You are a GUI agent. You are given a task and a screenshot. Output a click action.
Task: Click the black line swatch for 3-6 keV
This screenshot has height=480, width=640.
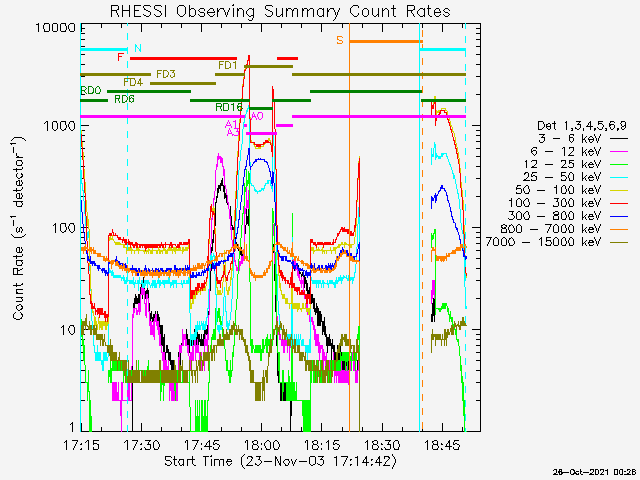coord(619,139)
